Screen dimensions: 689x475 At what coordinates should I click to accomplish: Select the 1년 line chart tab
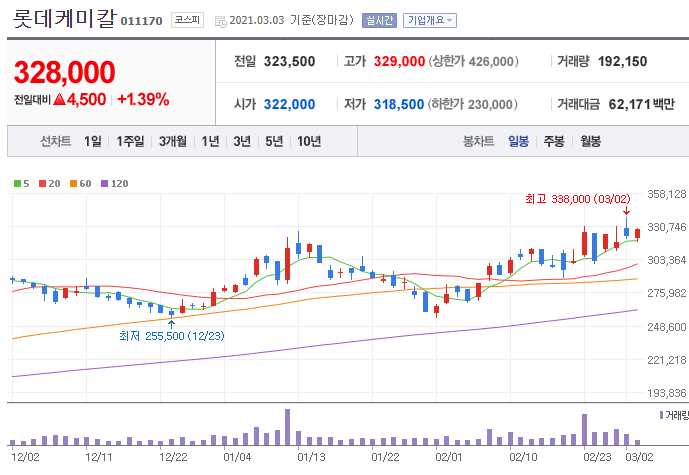210,141
